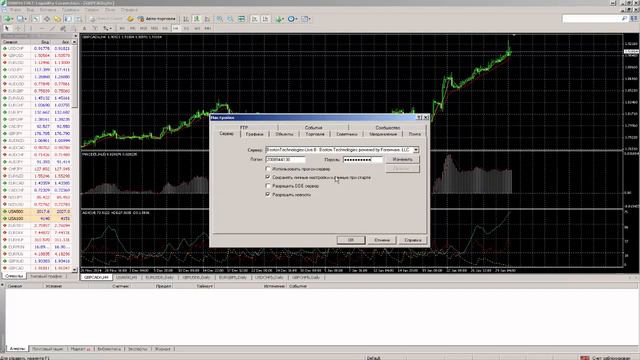The width and height of the screenshot is (640, 360).
Task: Open the Templates icon
Action: 306,19
